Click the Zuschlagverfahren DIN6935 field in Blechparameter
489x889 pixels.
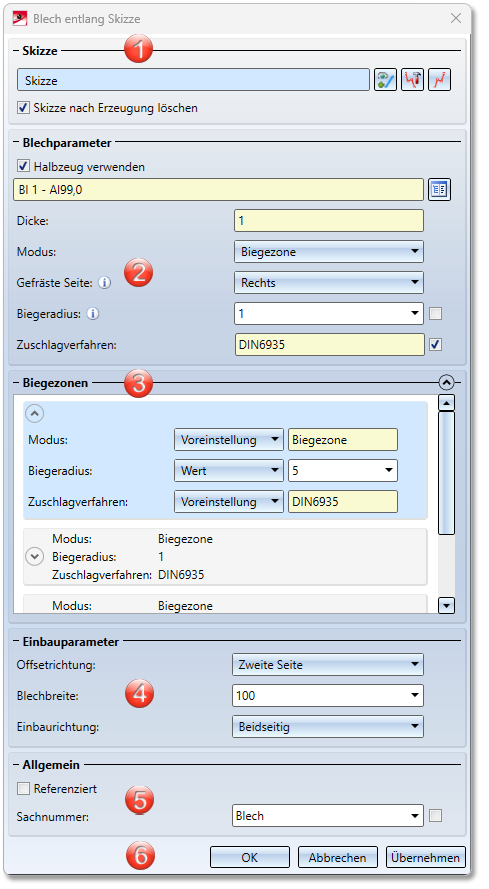(330, 344)
